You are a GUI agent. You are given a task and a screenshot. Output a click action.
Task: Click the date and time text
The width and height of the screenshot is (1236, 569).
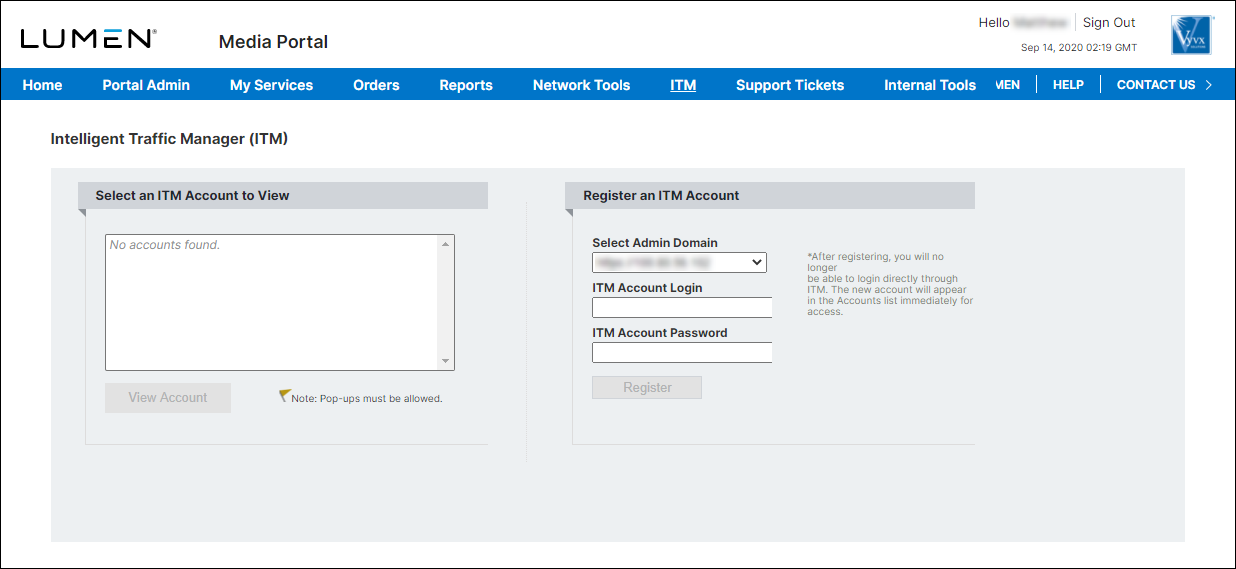(x=1078, y=47)
